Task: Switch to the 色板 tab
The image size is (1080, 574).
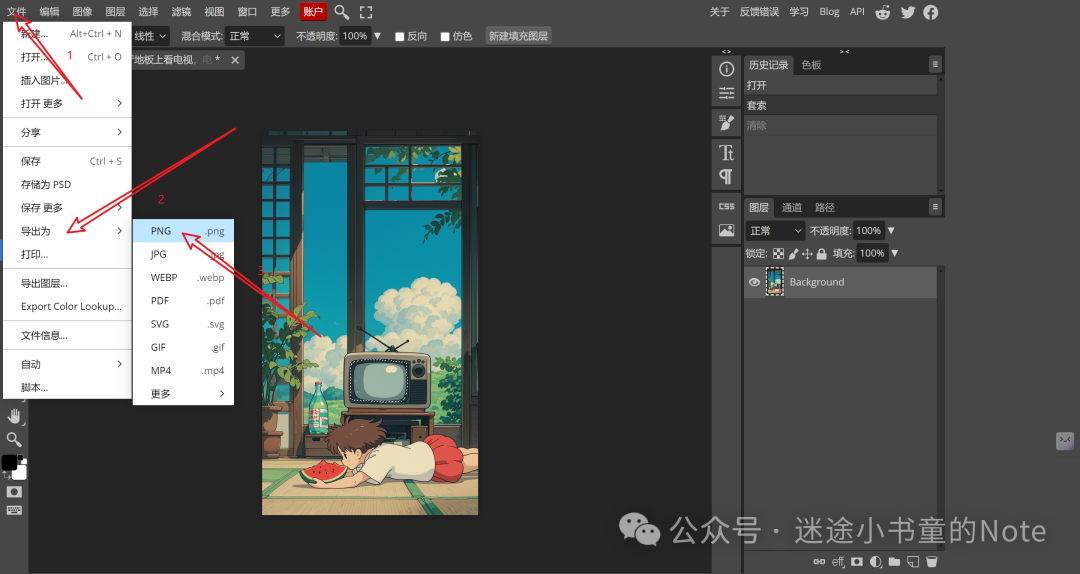Action: [x=811, y=65]
